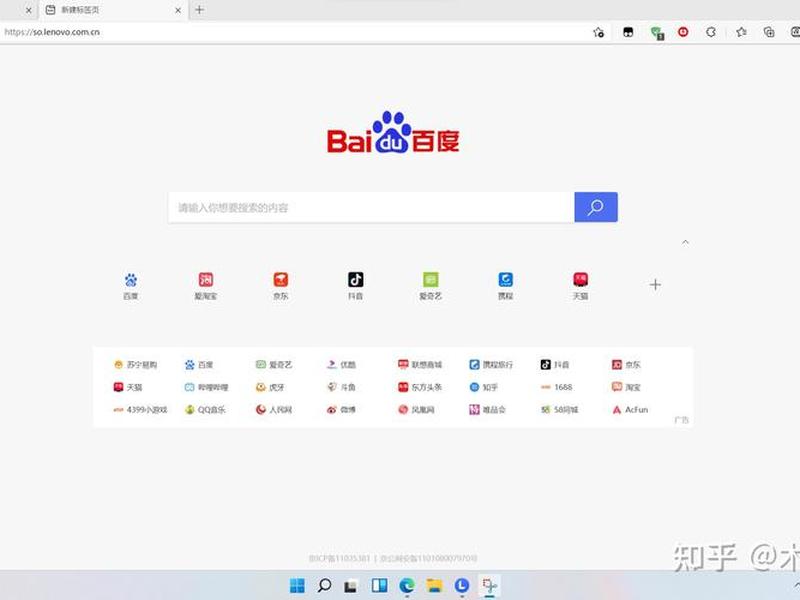The height and width of the screenshot is (600, 800).
Task: Click the blue search magnifier button
Action: click(x=595, y=207)
